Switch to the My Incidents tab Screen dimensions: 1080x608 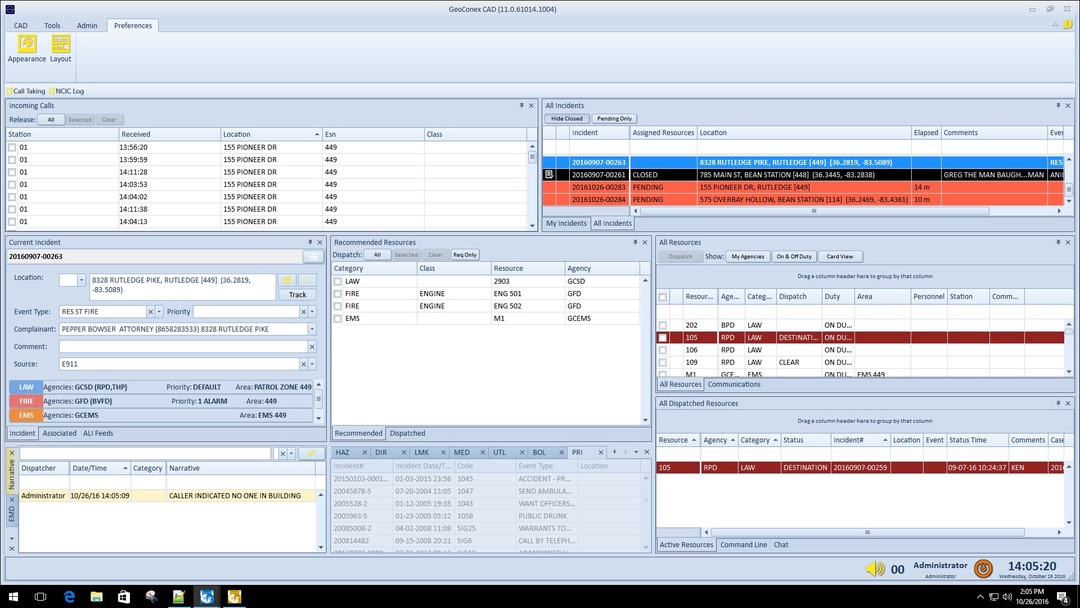tap(566, 223)
